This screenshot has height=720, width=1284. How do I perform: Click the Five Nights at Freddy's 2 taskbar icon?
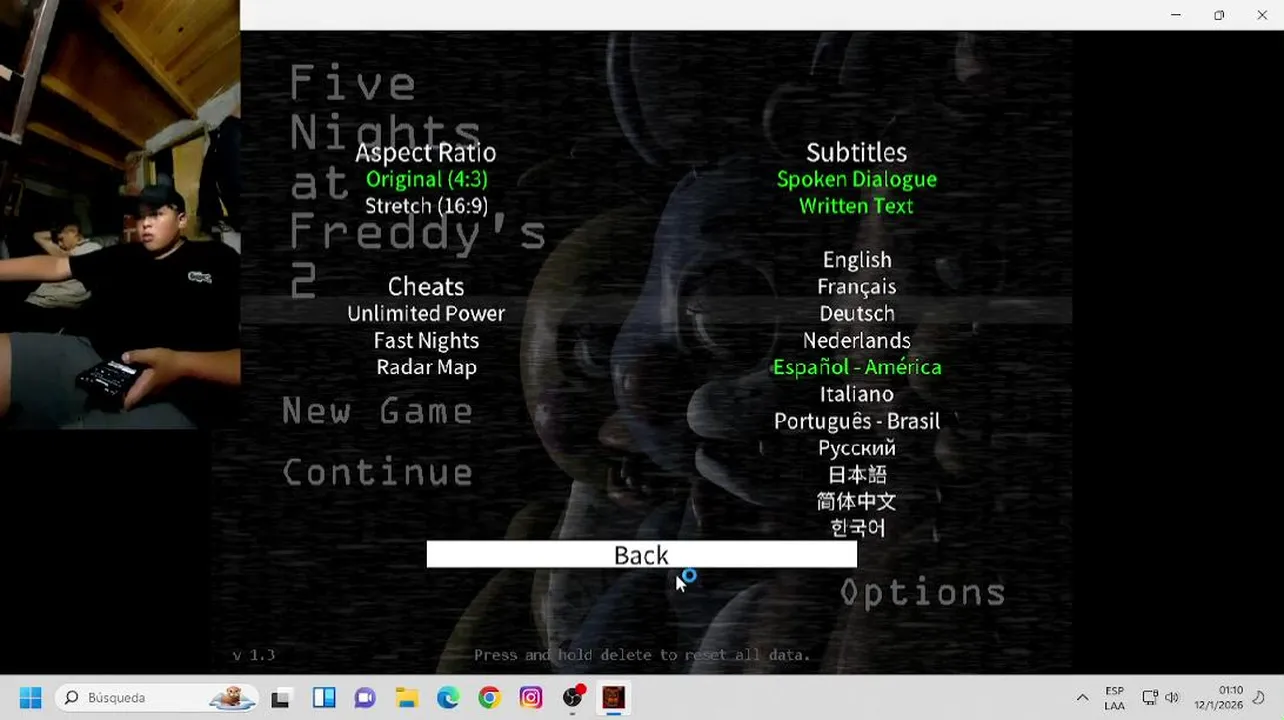614,698
